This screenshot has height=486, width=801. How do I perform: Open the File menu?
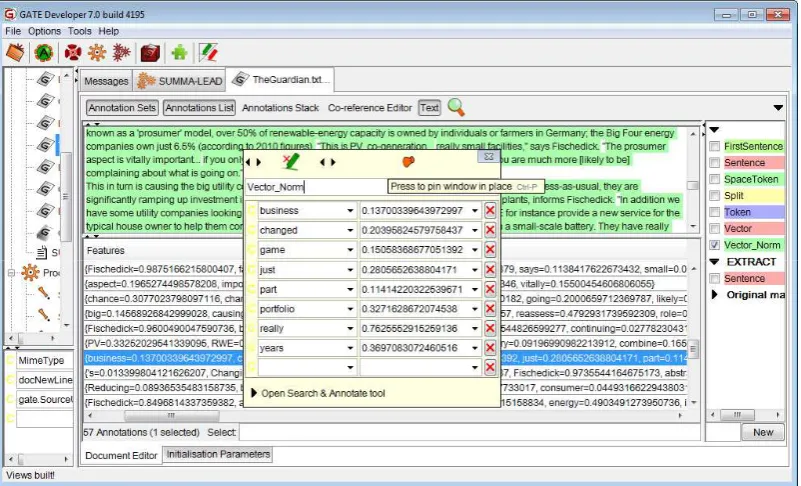click(x=13, y=31)
